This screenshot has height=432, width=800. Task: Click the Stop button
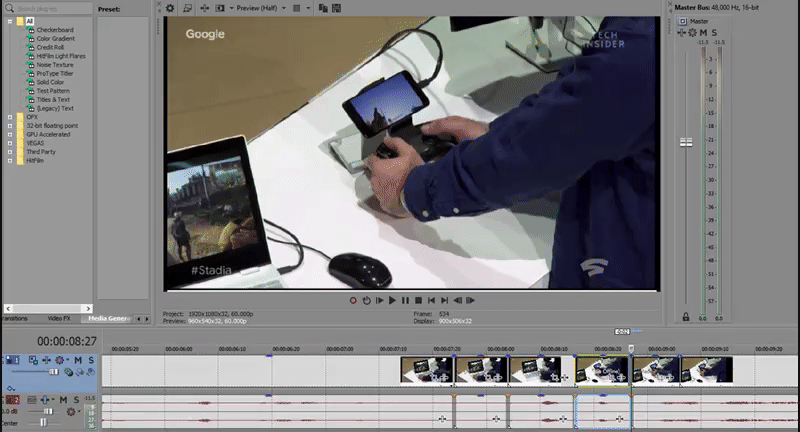(418, 300)
